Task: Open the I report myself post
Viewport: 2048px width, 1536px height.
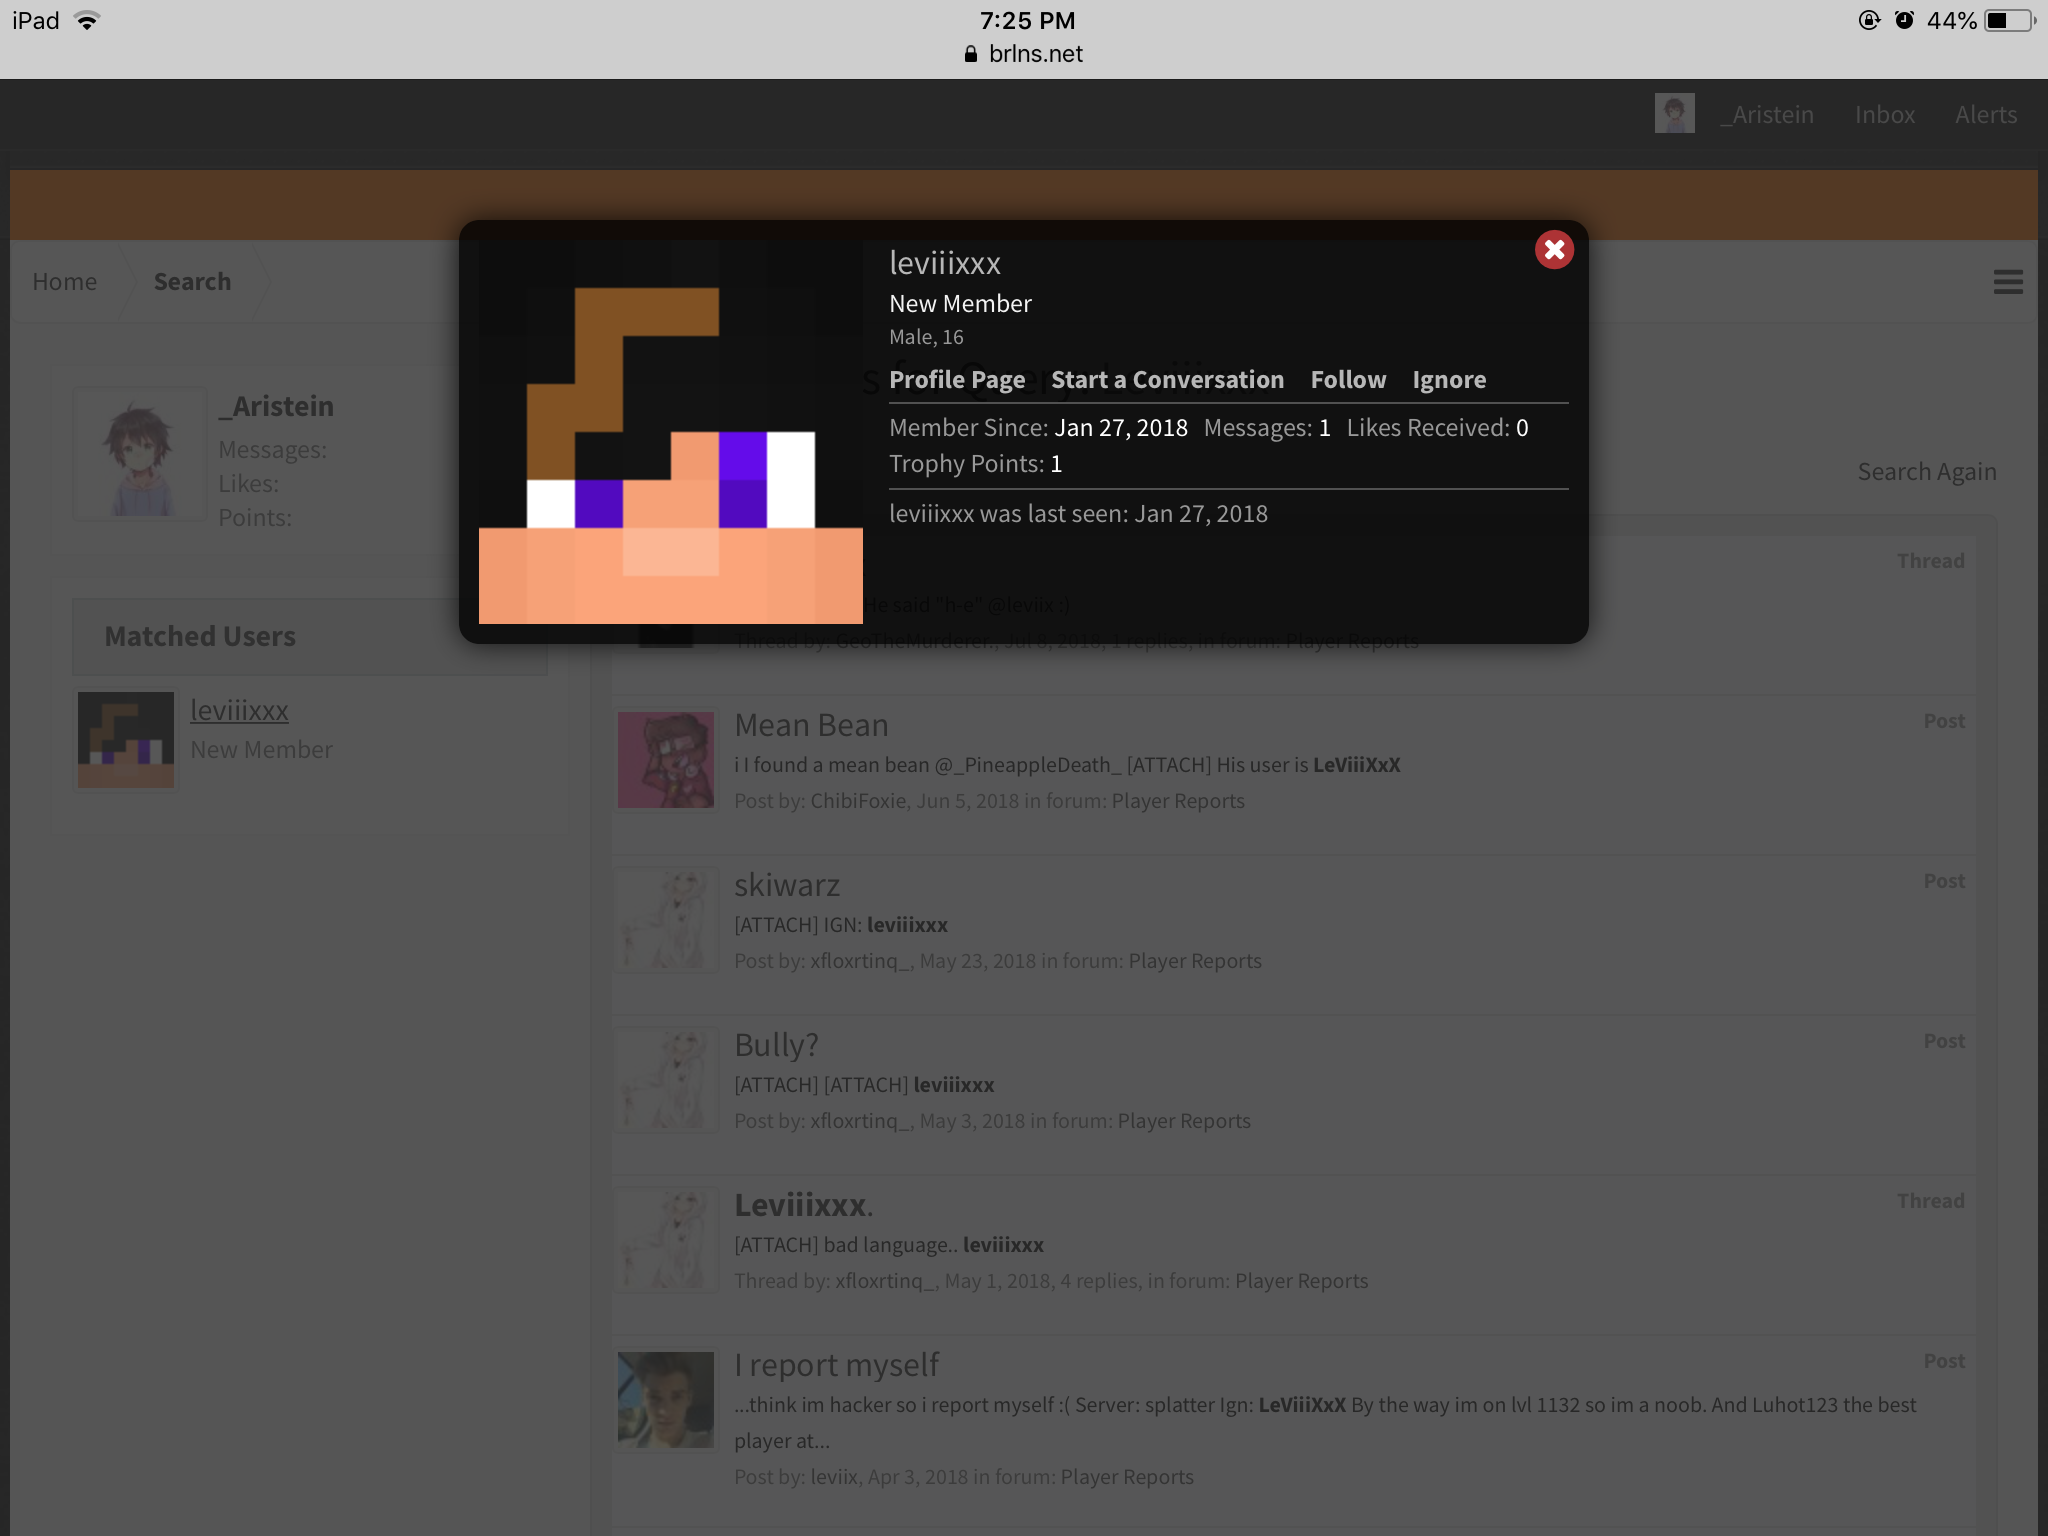Action: point(836,1365)
